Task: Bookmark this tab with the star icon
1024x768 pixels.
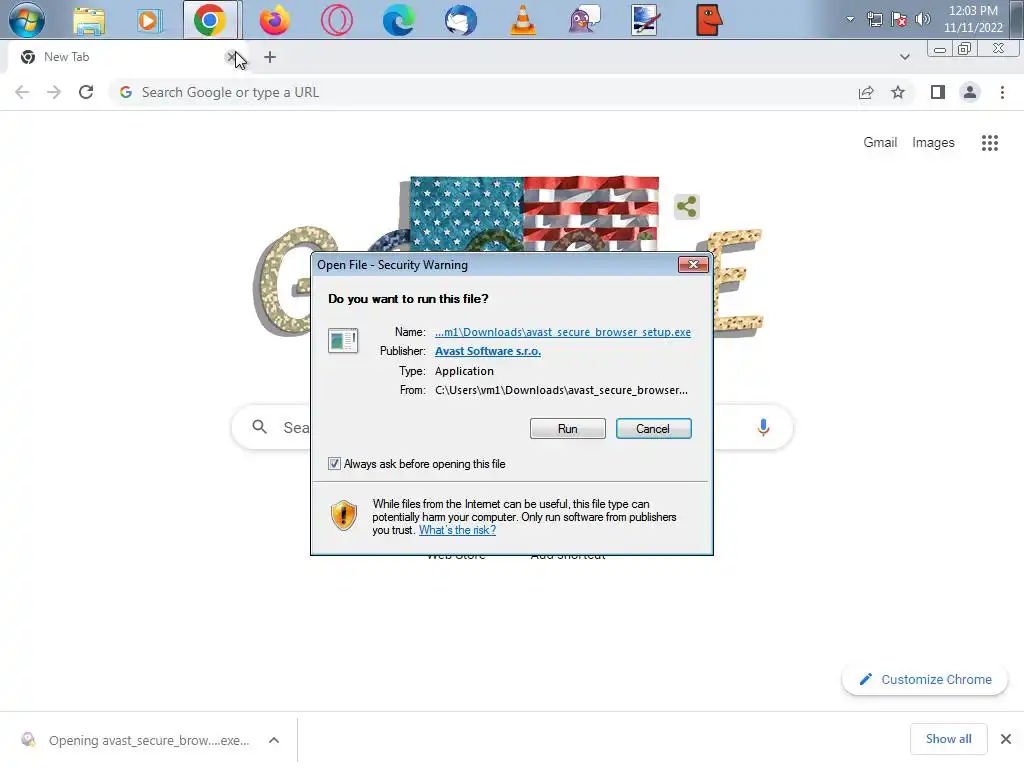Action: [x=898, y=92]
